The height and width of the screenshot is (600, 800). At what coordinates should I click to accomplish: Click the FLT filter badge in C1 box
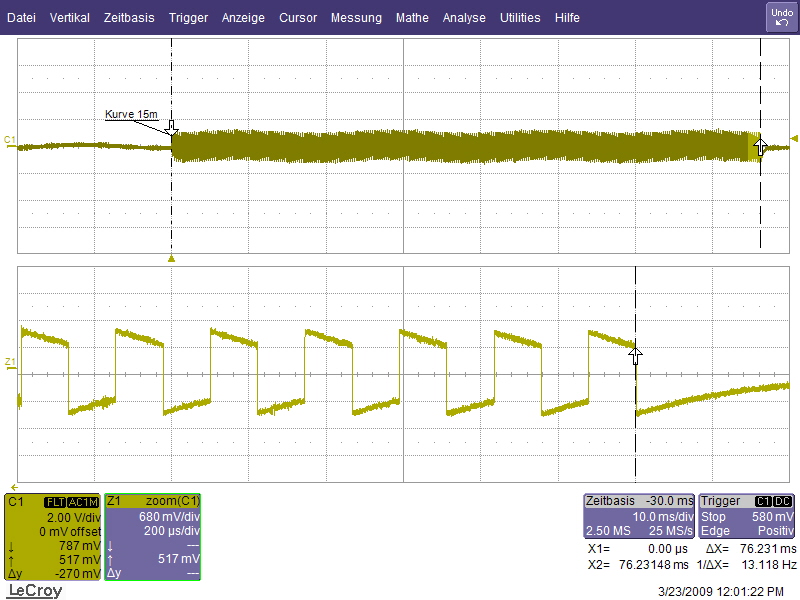(x=55, y=503)
